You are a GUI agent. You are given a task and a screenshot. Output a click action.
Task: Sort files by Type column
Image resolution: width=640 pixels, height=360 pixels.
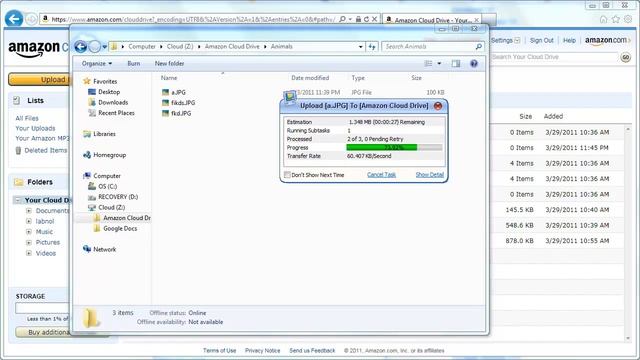[x=358, y=78]
